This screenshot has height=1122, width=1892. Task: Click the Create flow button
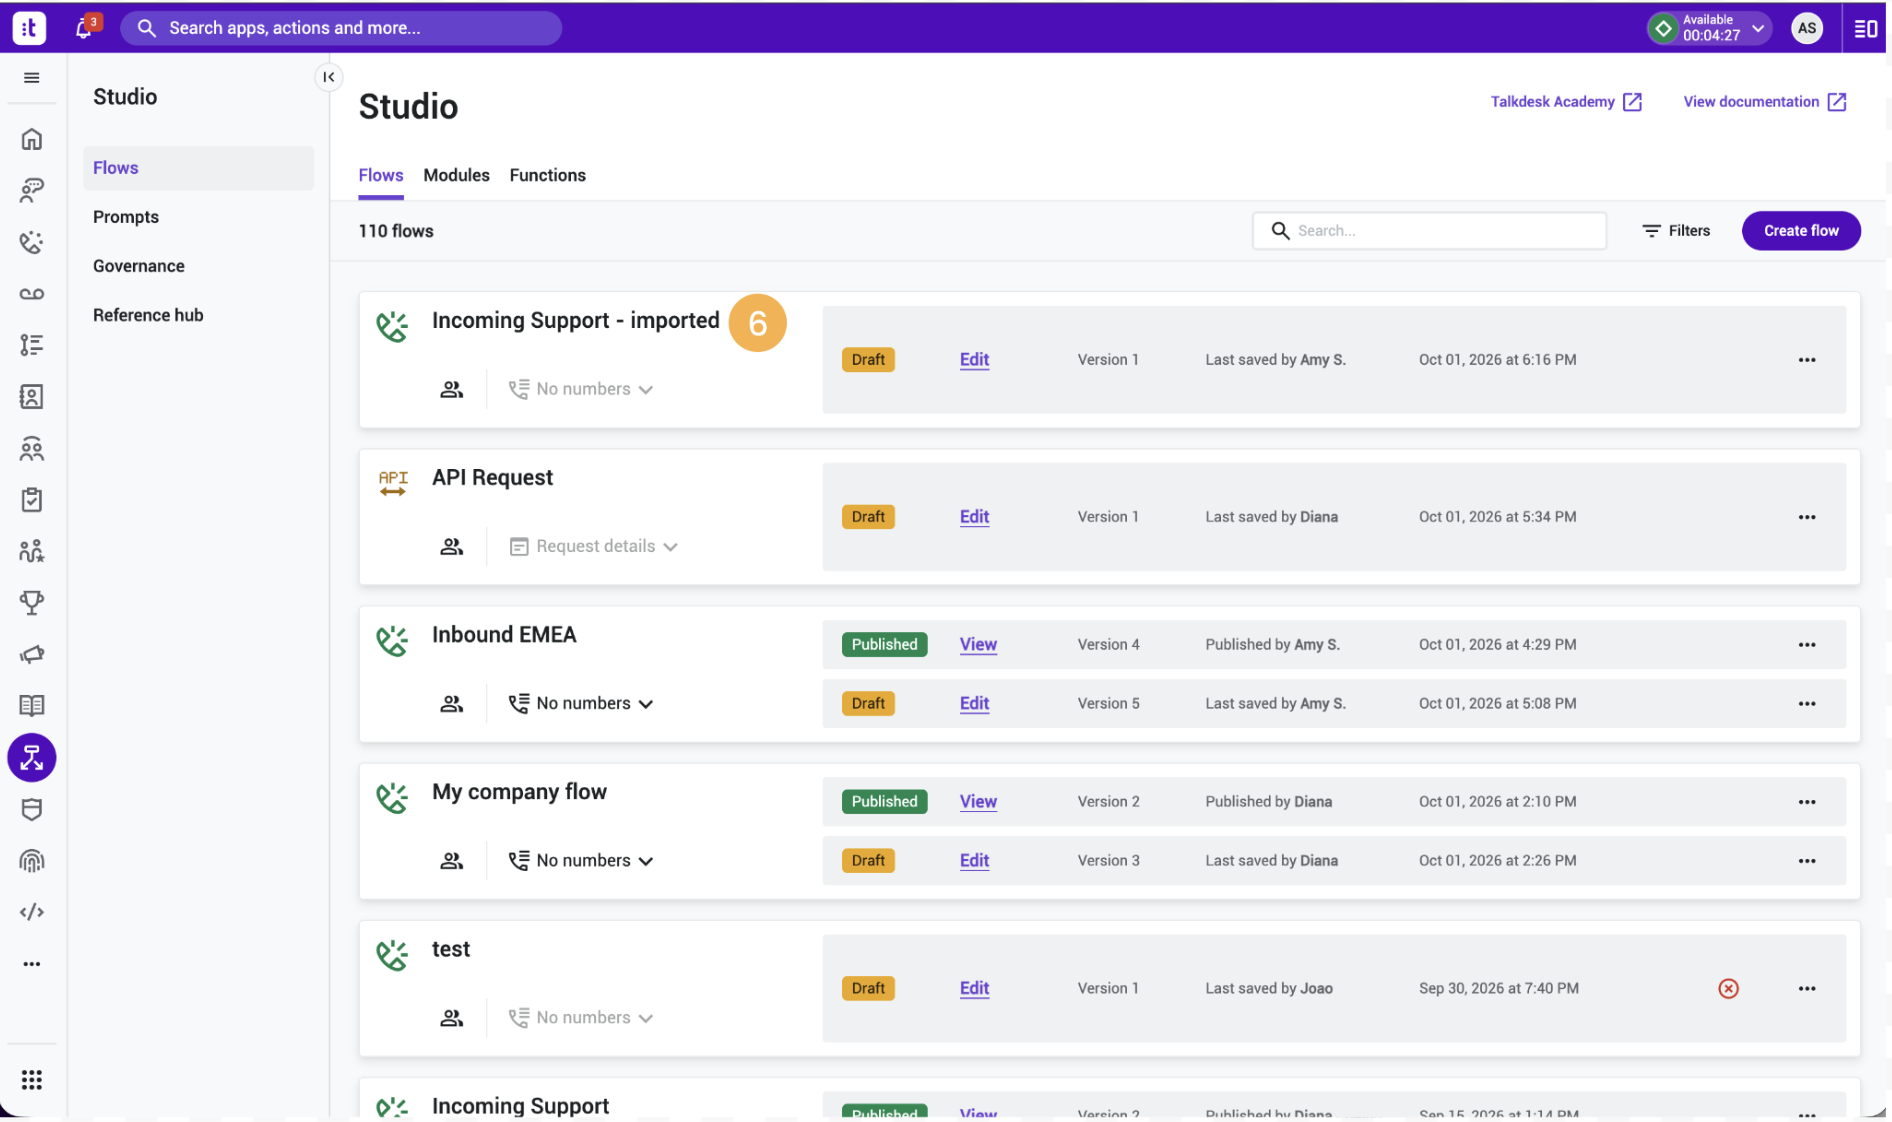pyautogui.click(x=1801, y=231)
